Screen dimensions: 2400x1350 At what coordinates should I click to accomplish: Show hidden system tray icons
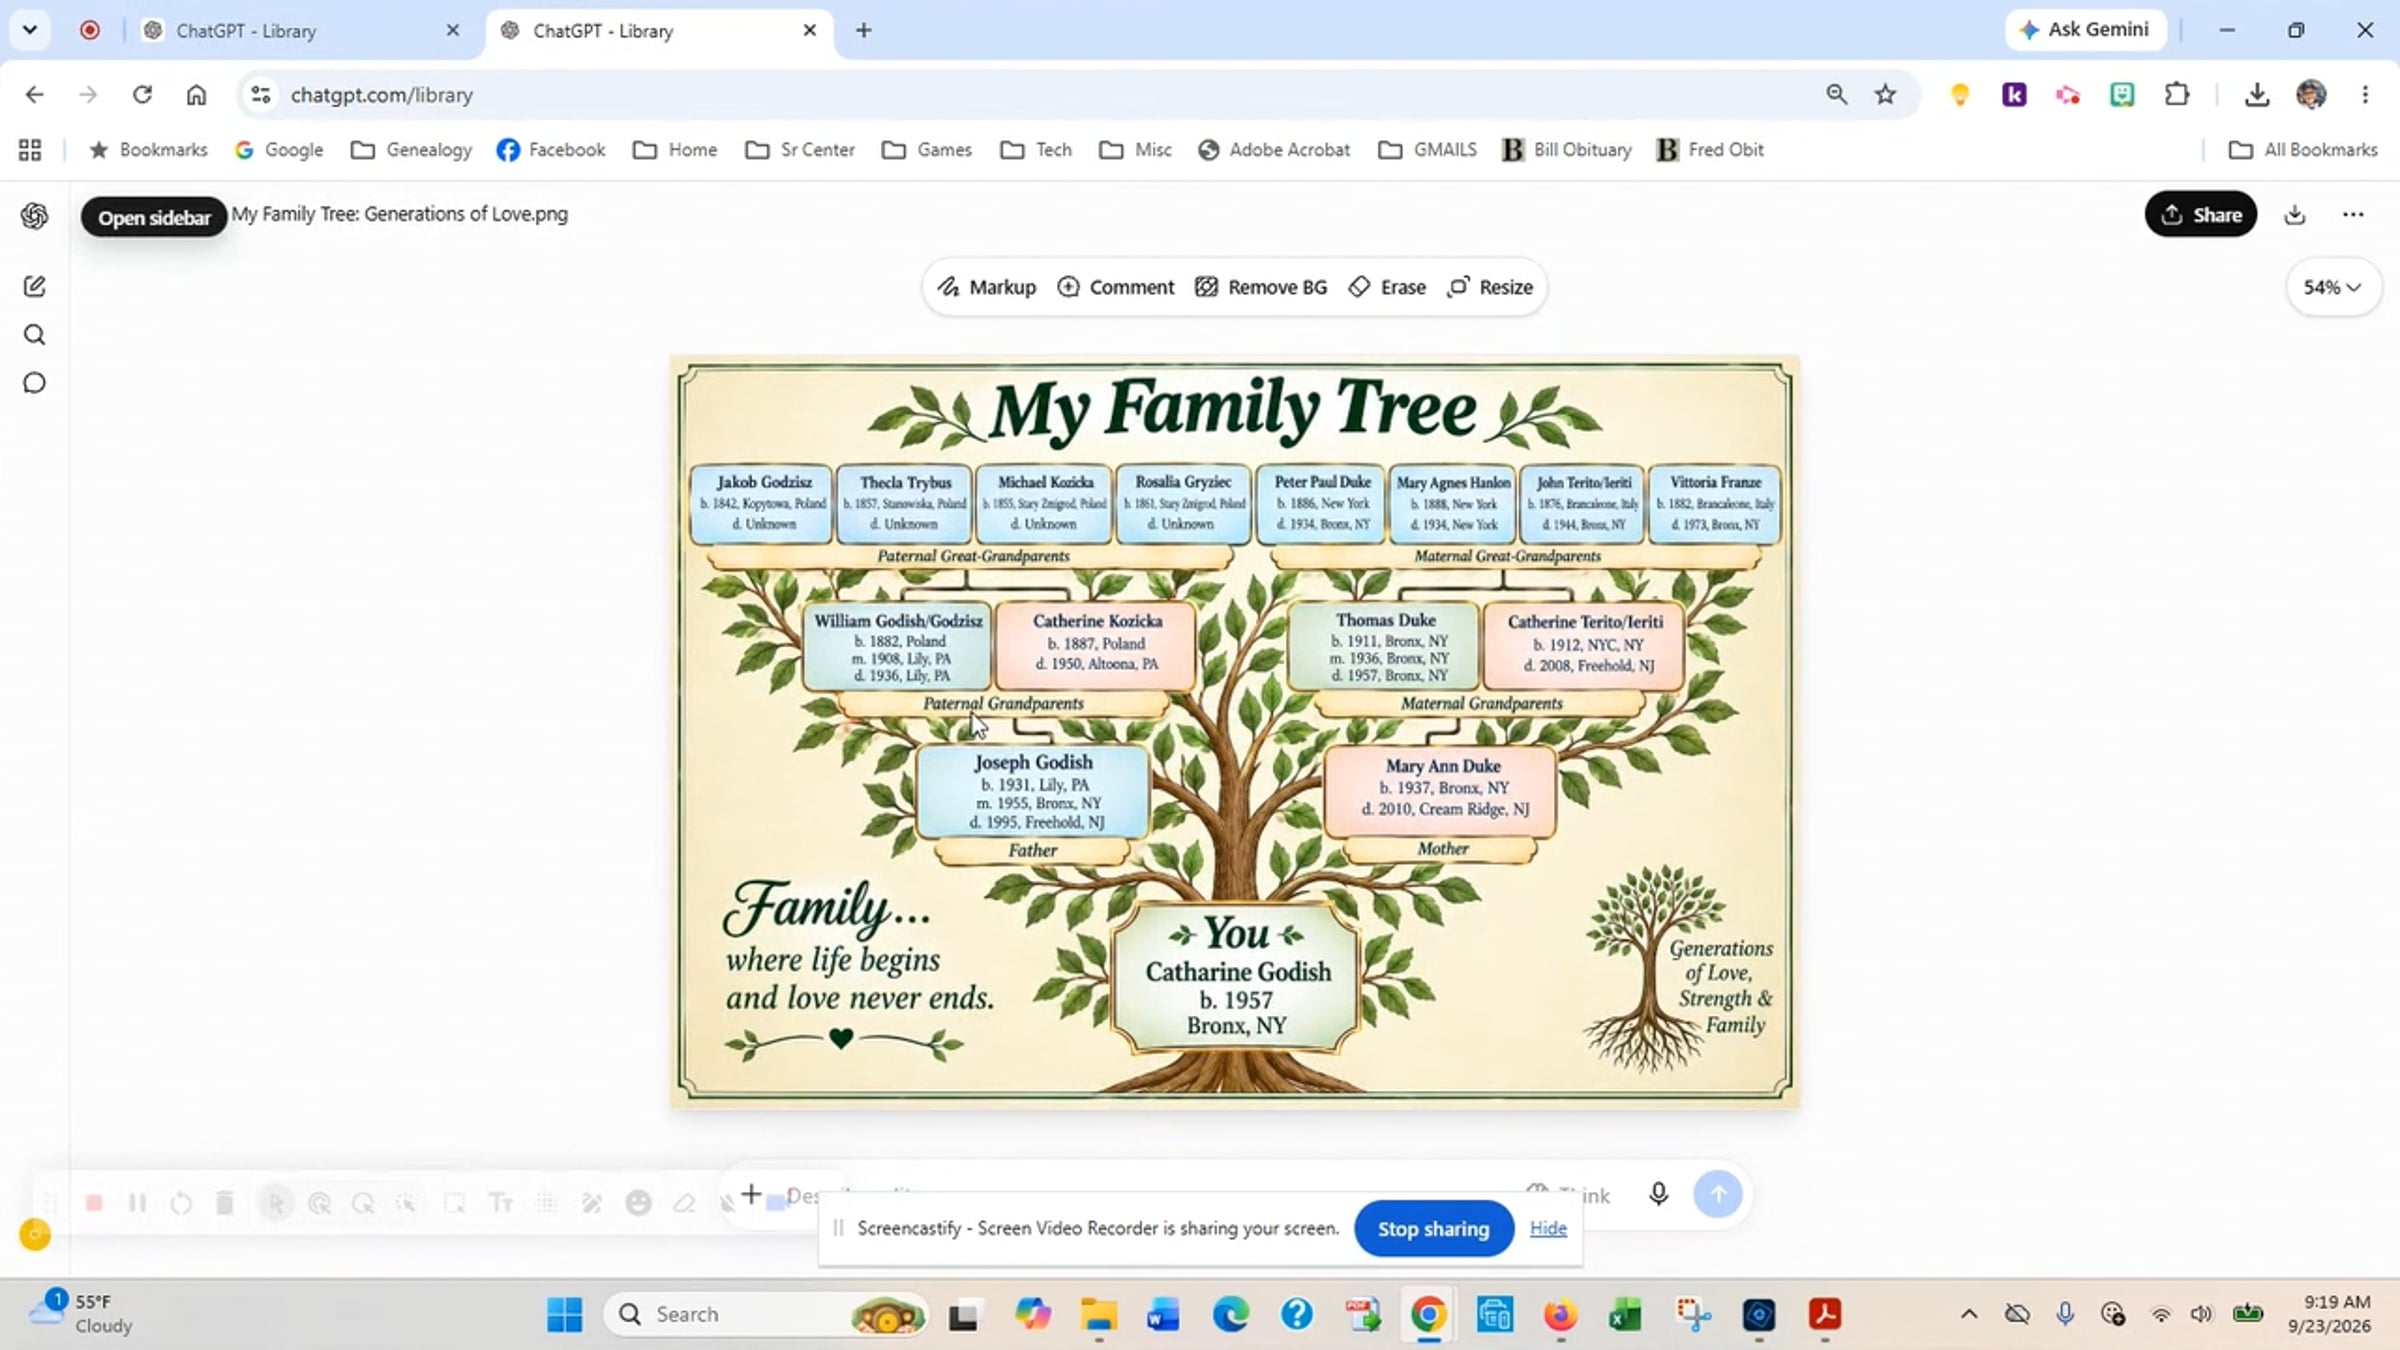(x=1969, y=1314)
